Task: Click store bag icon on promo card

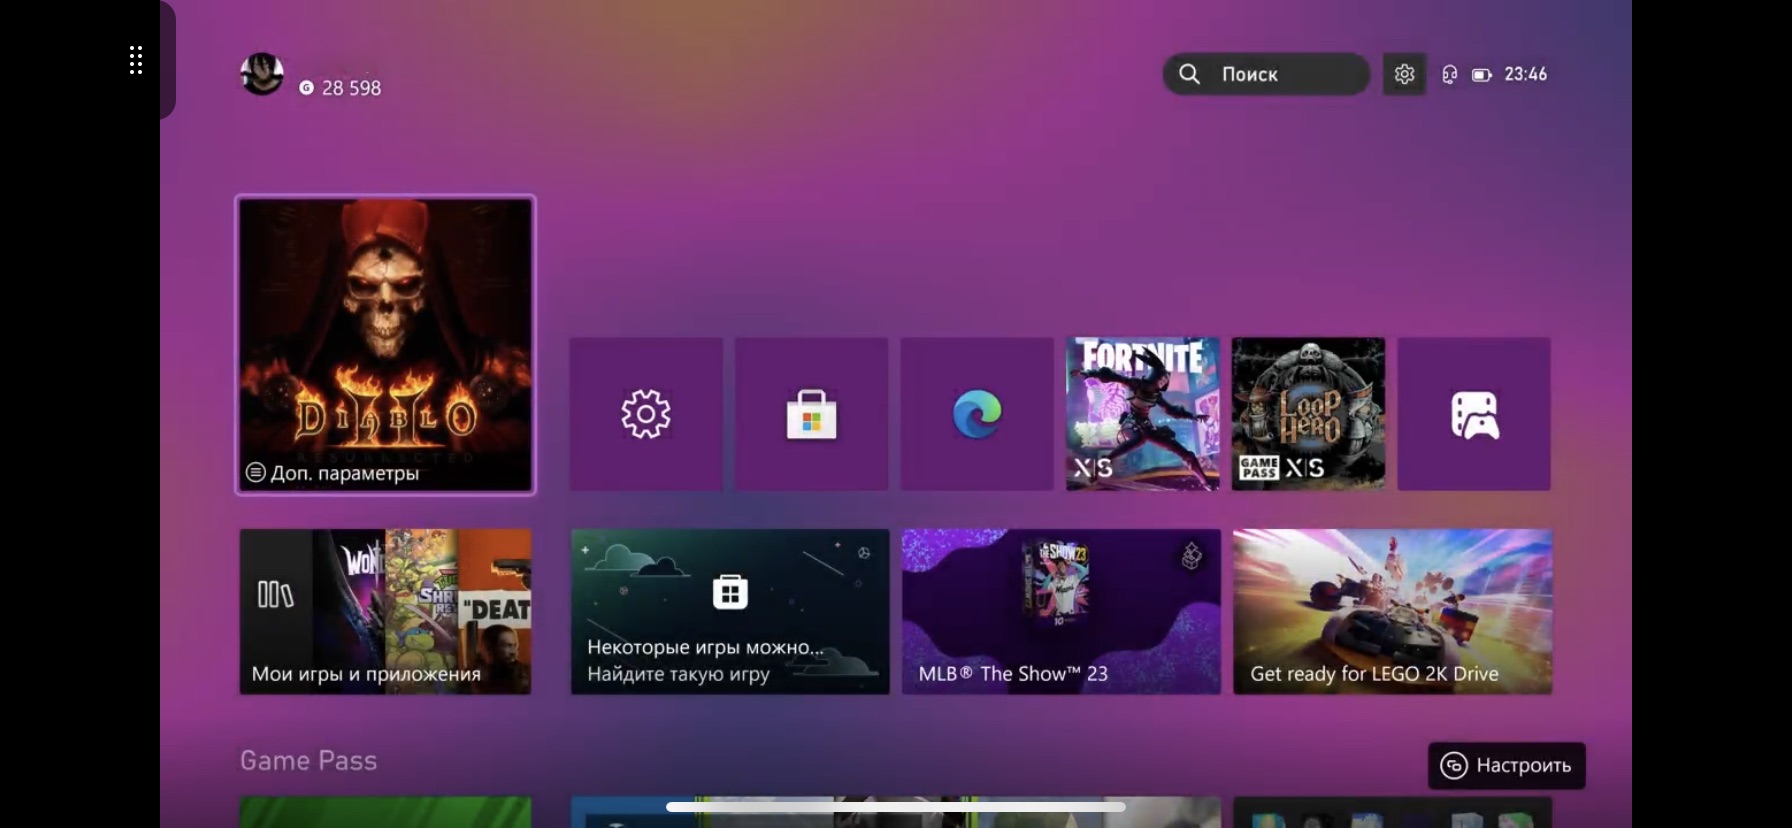Action: (x=730, y=591)
